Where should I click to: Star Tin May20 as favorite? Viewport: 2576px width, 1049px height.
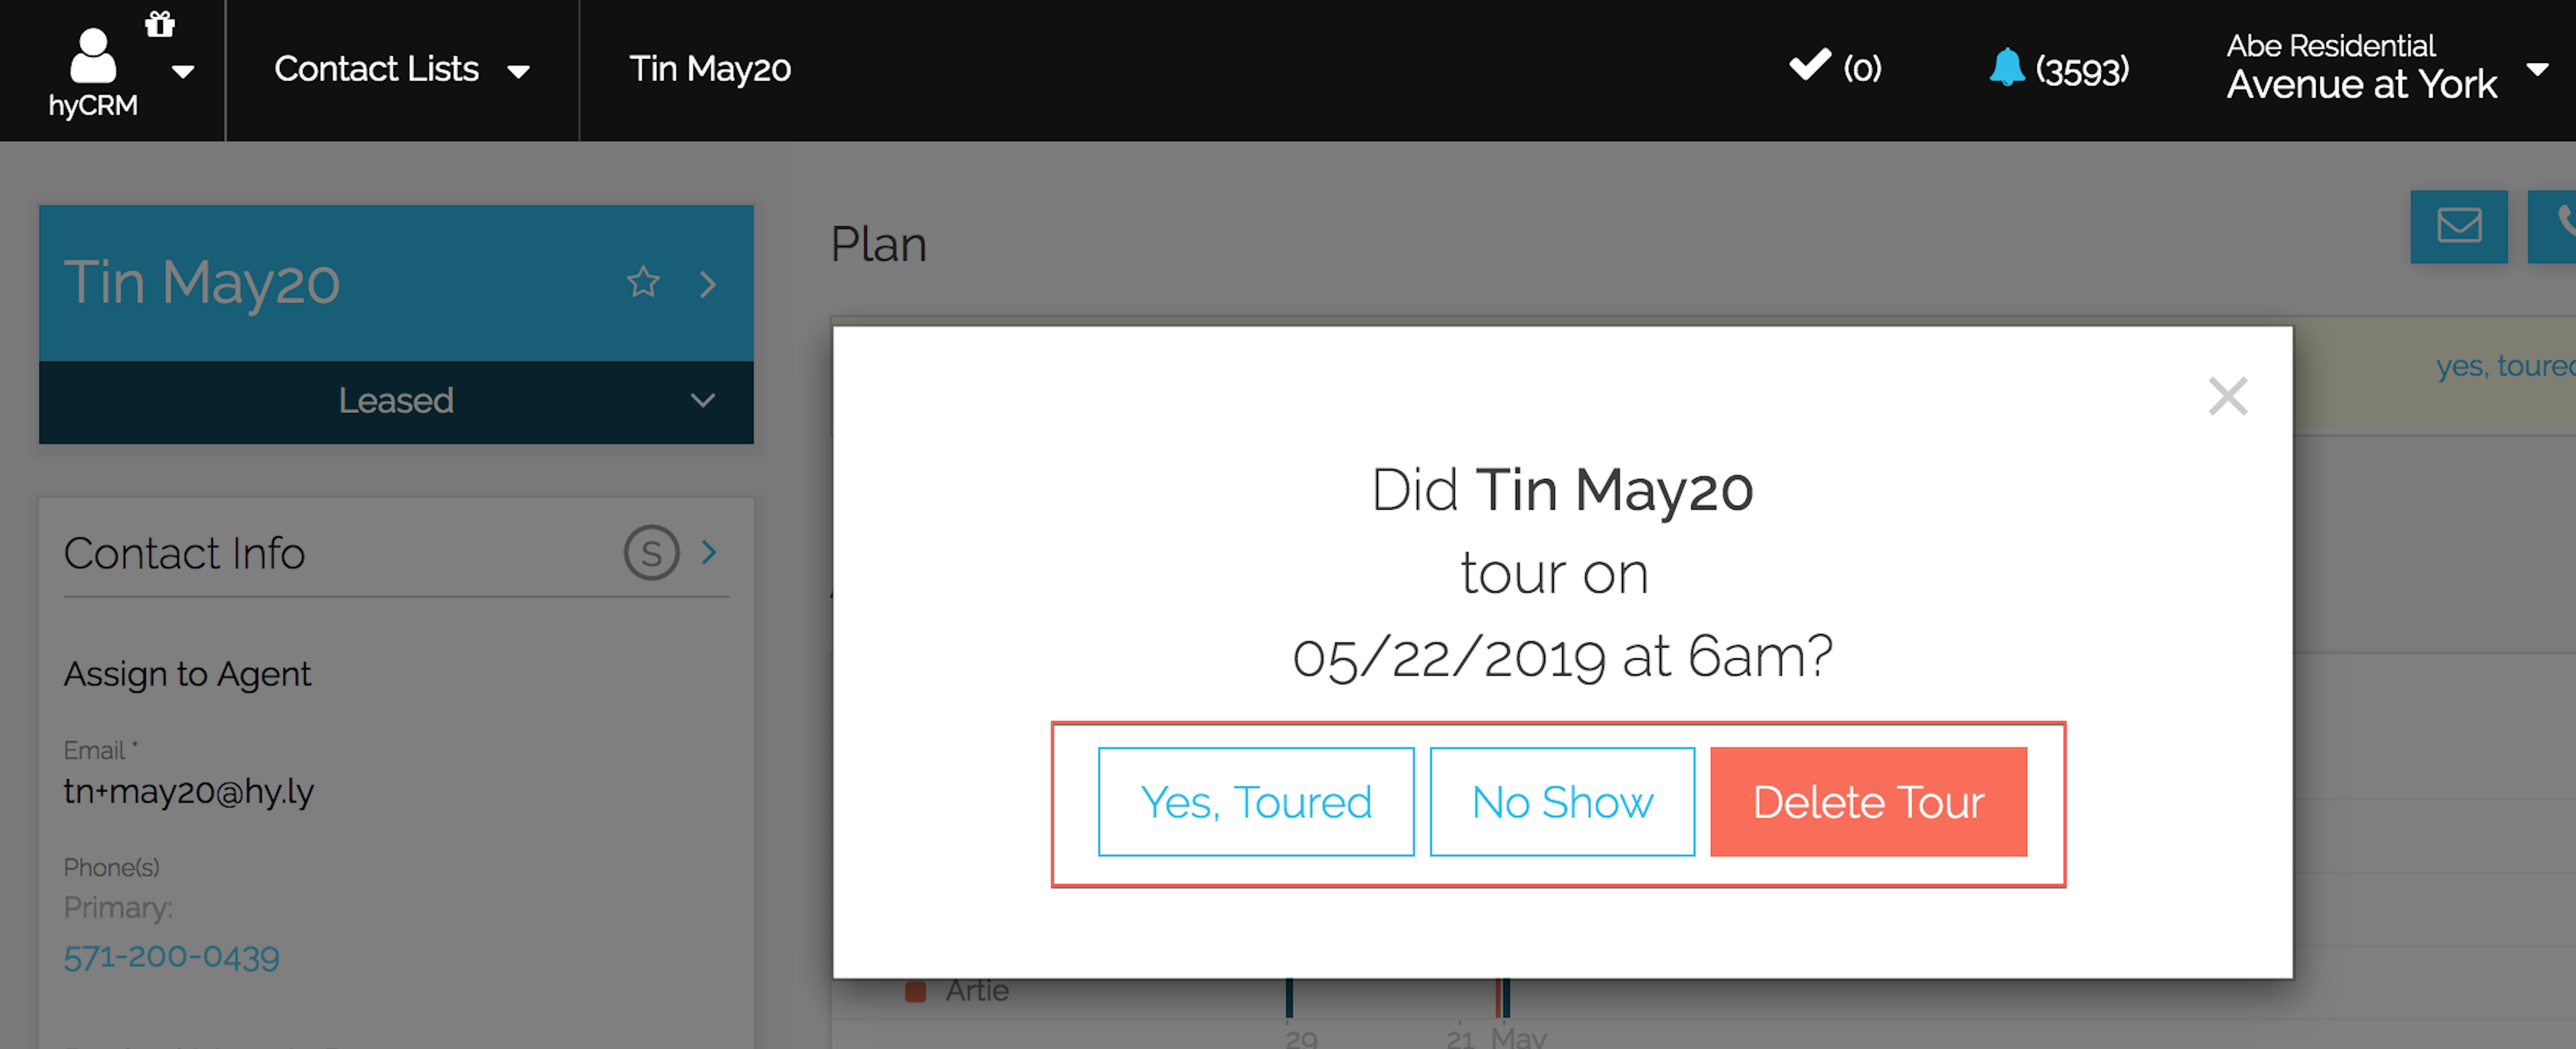643,282
